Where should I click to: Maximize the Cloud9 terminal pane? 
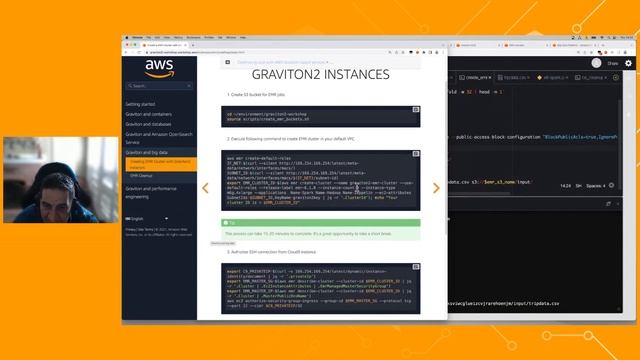click(609, 204)
